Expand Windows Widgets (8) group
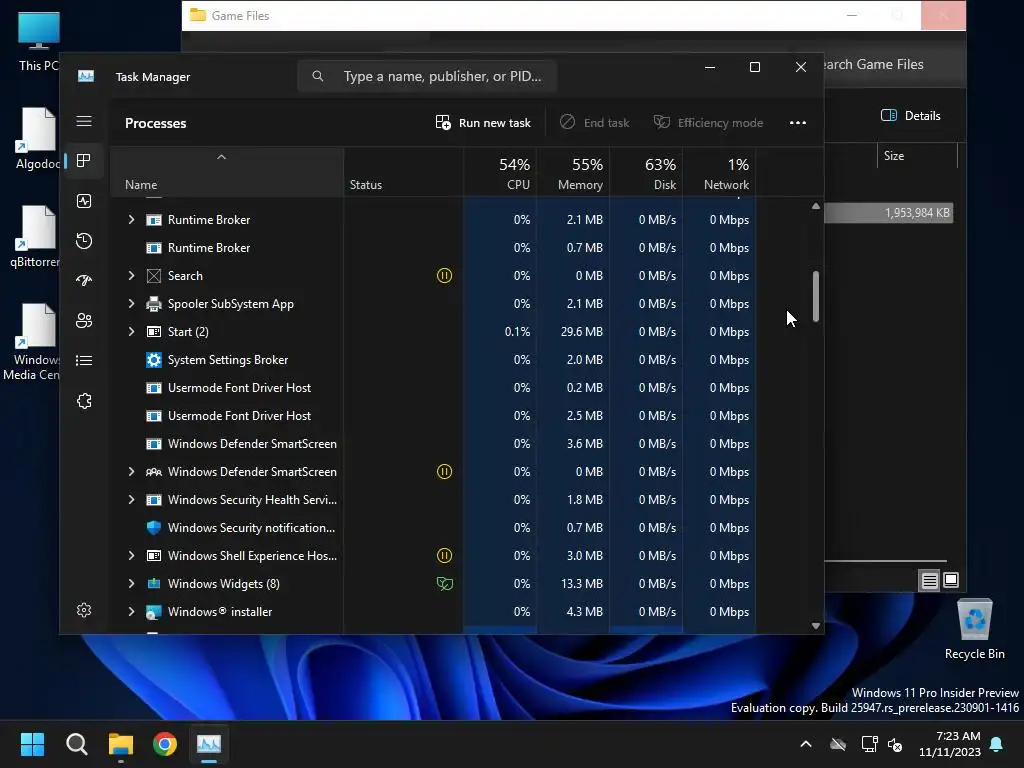The height and width of the screenshot is (768, 1024). [131, 584]
